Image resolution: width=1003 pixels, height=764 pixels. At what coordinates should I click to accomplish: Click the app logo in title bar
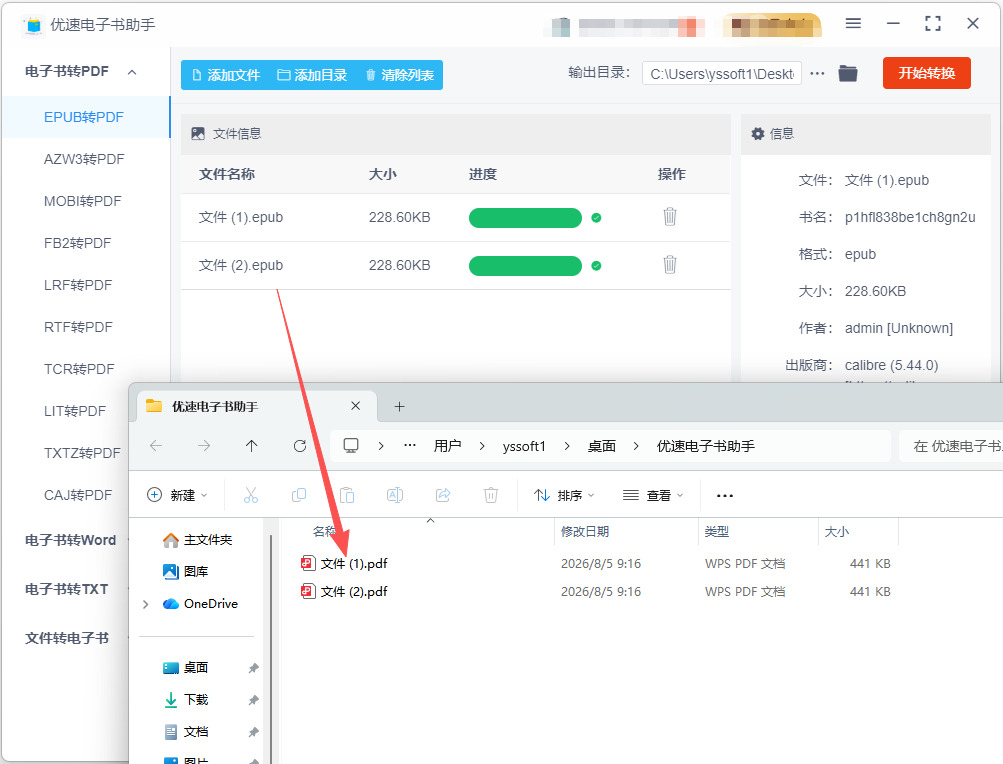(34, 25)
